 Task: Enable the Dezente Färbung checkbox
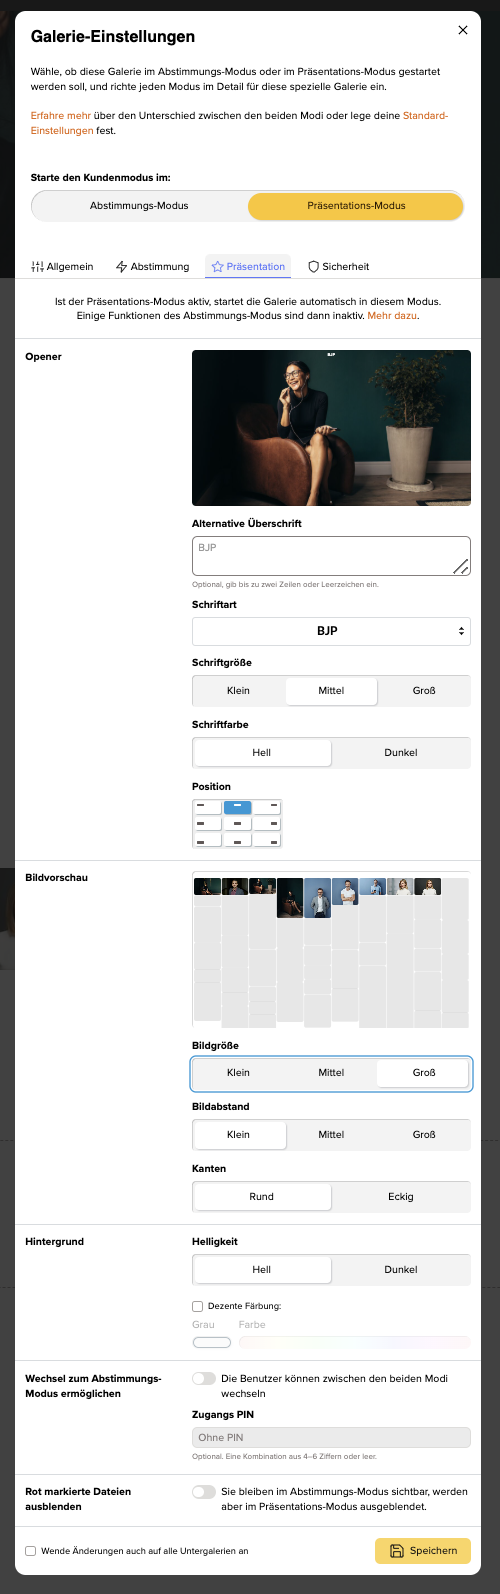tap(197, 1306)
